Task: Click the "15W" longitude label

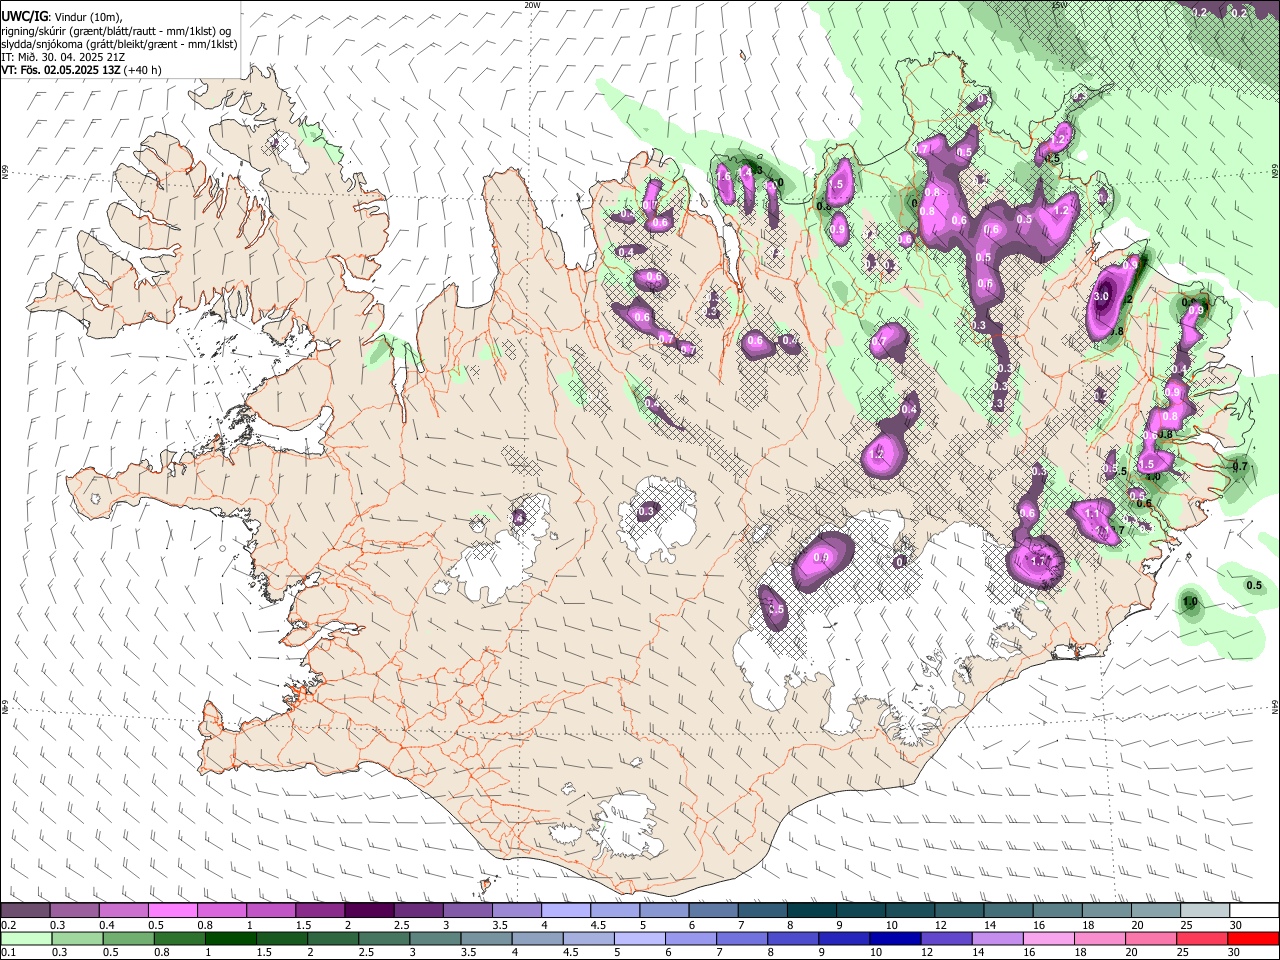Action: (1059, 5)
